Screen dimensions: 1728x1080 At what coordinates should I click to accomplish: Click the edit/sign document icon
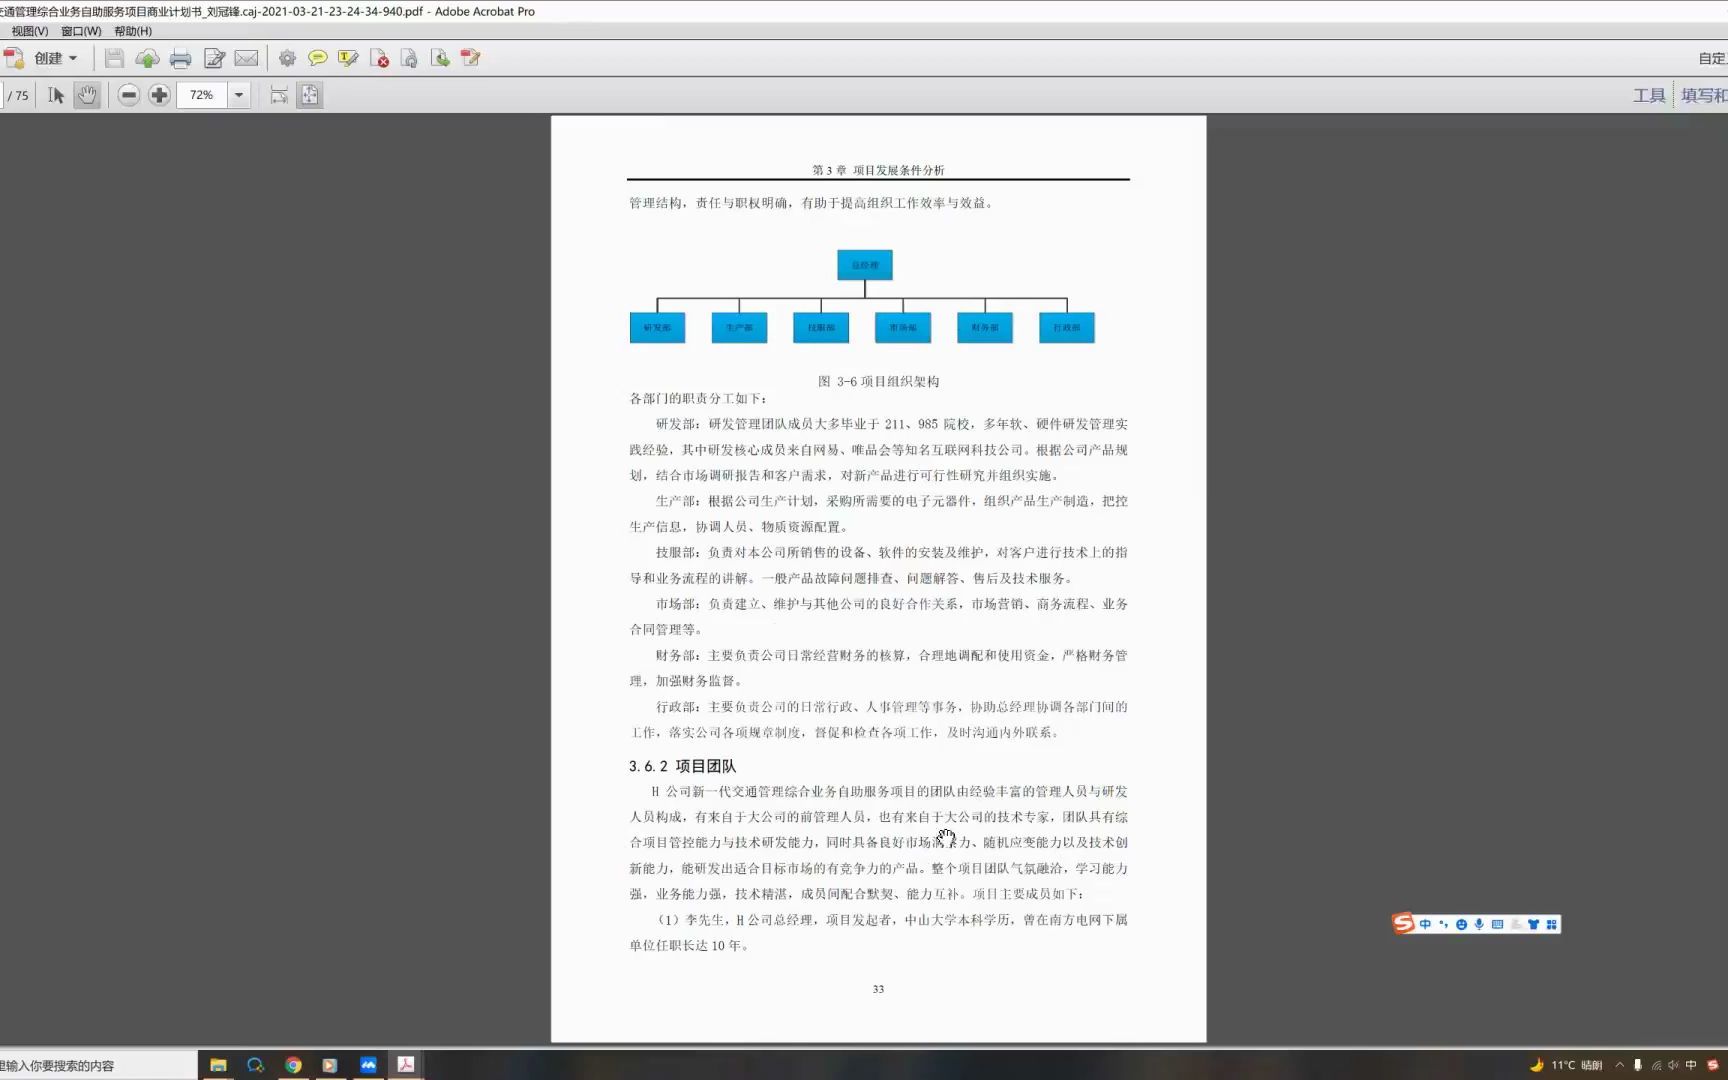214,58
